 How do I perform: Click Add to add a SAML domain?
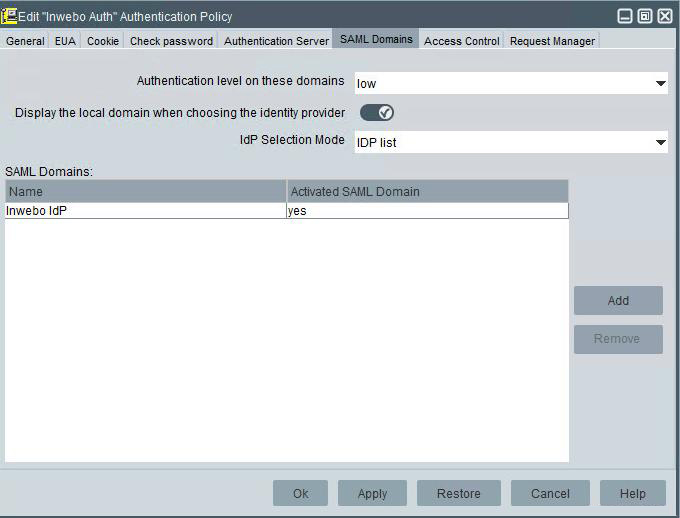point(618,300)
